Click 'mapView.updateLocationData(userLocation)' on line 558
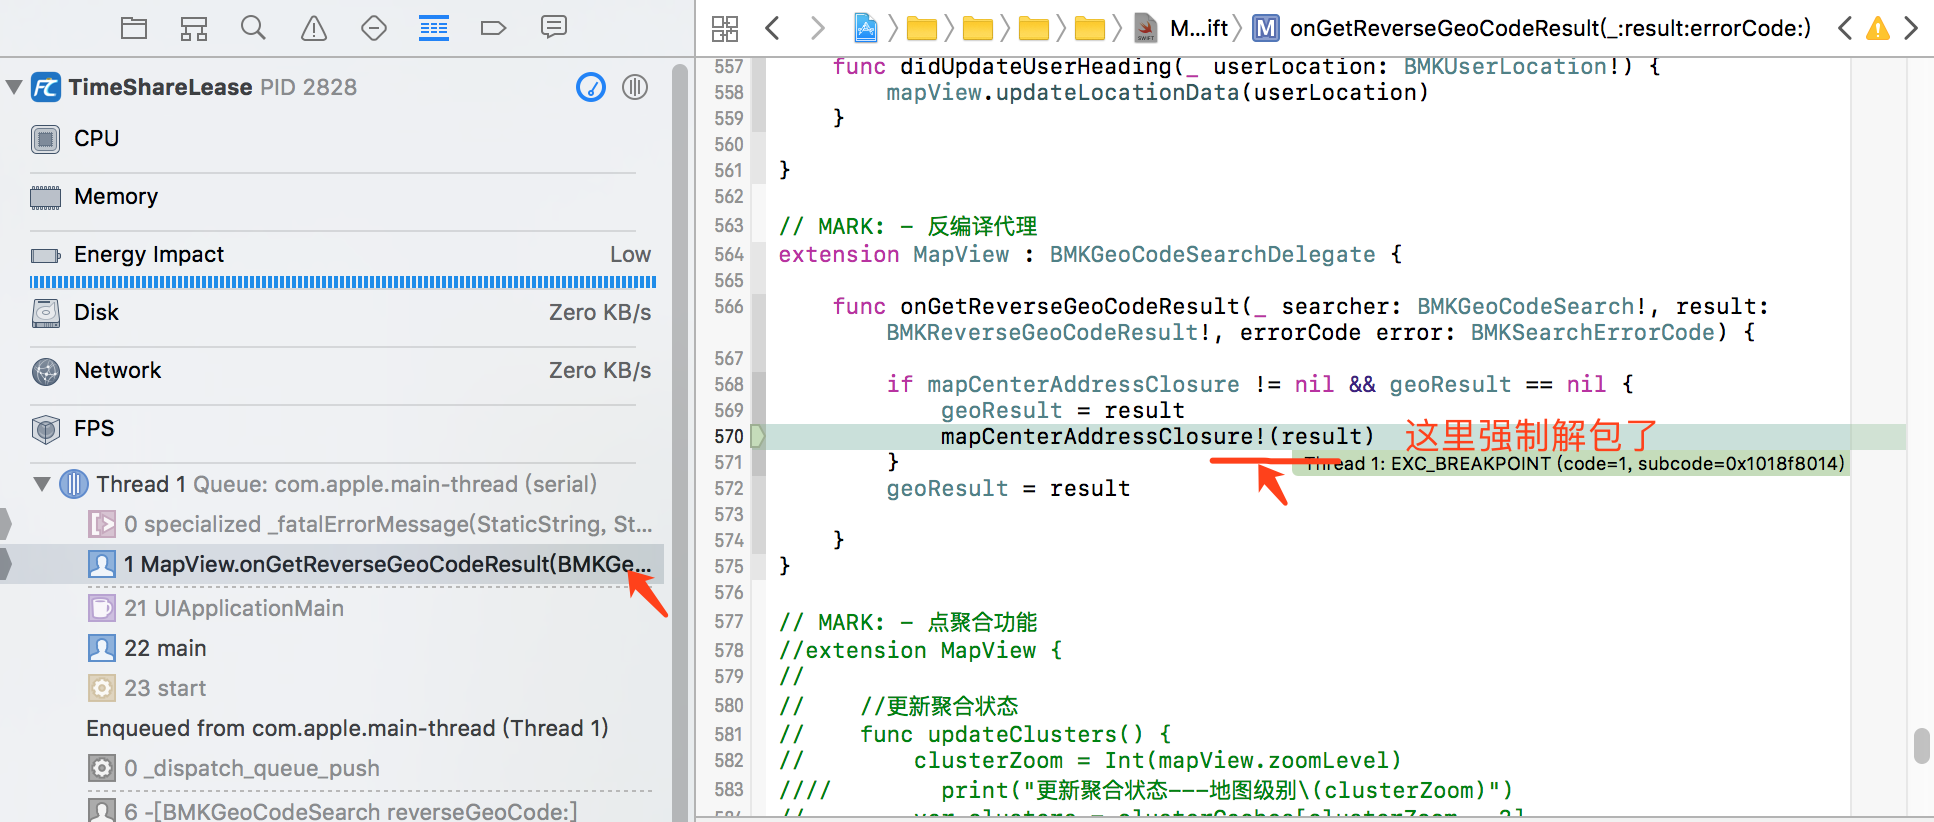1934x822 pixels. pos(1158,93)
